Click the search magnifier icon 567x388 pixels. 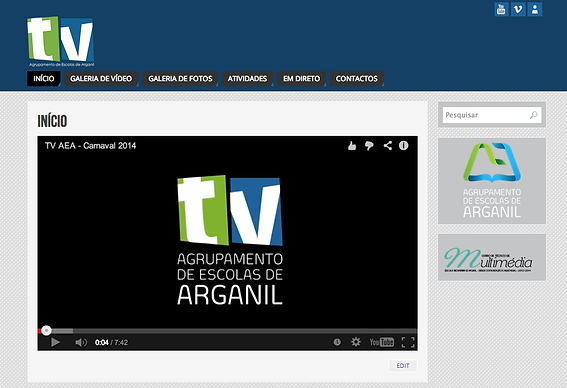[534, 115]
